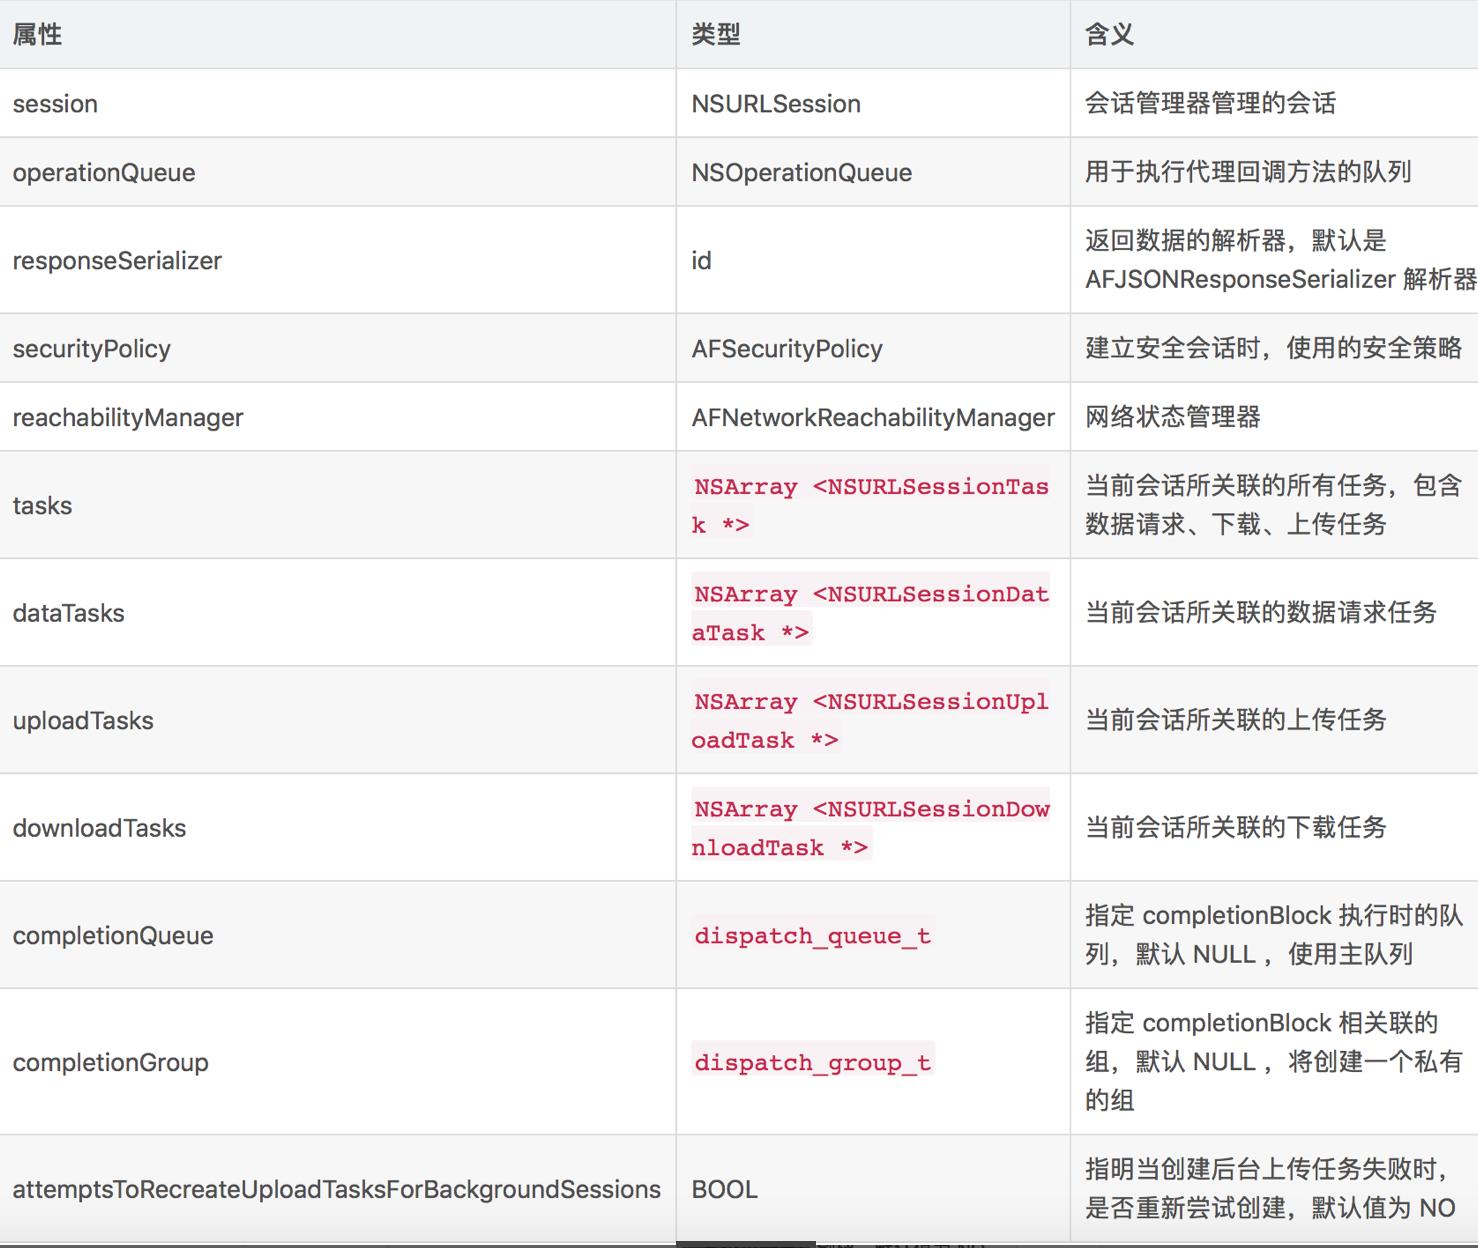Click 当前会话所关联的上传任务 description
The height and width of the screenshot is (1248, 1478).
pos(1236,720)
